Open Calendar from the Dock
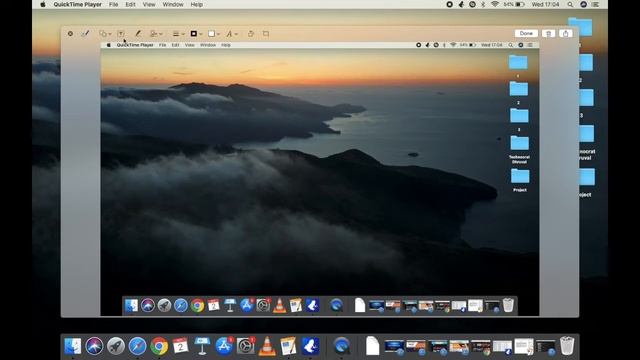The image size is (640, 360). click(x=180, y=346)
